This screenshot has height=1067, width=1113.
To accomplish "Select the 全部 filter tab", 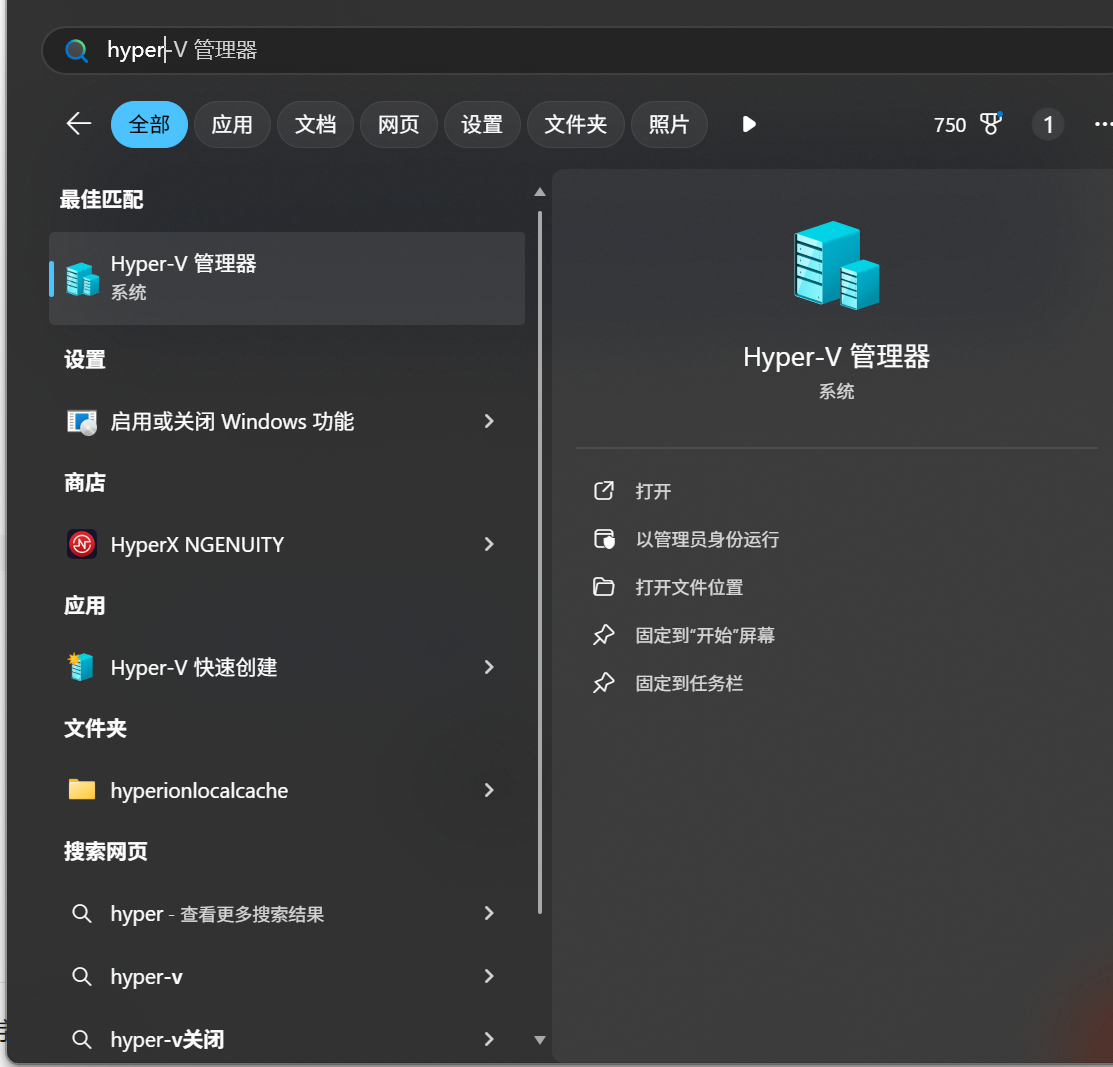I will pos(149,125).
